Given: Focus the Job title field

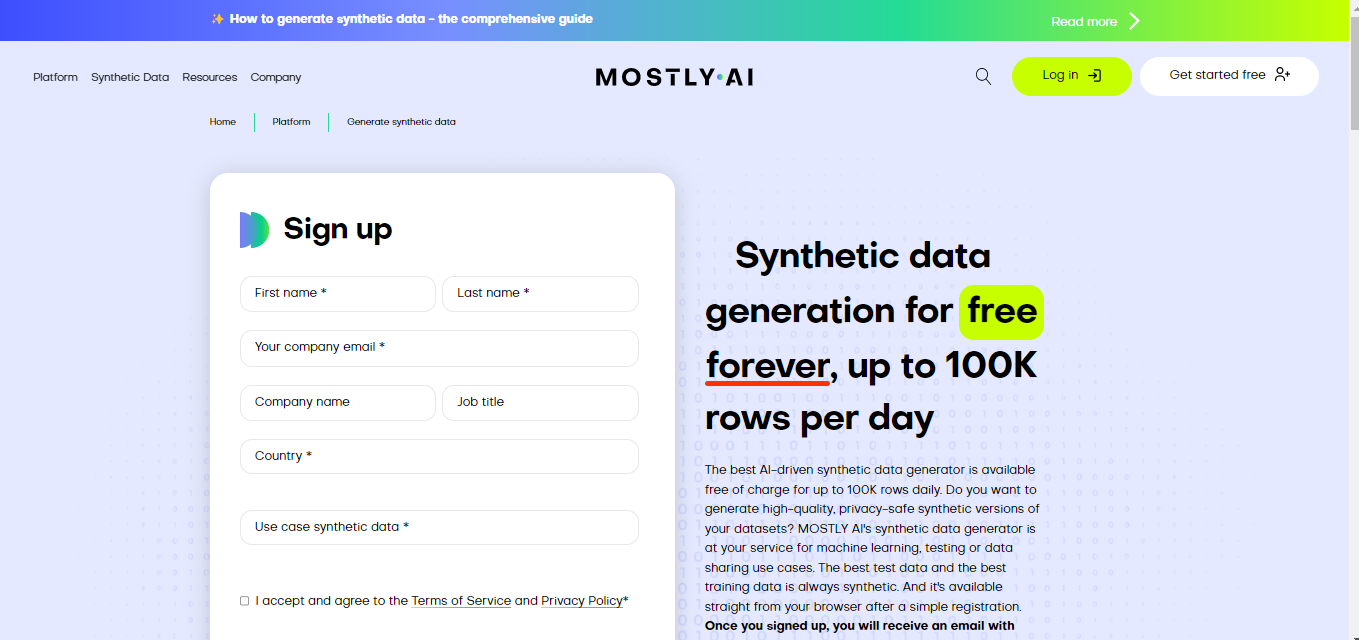Looking at the screenshot, I should point(540,403).
